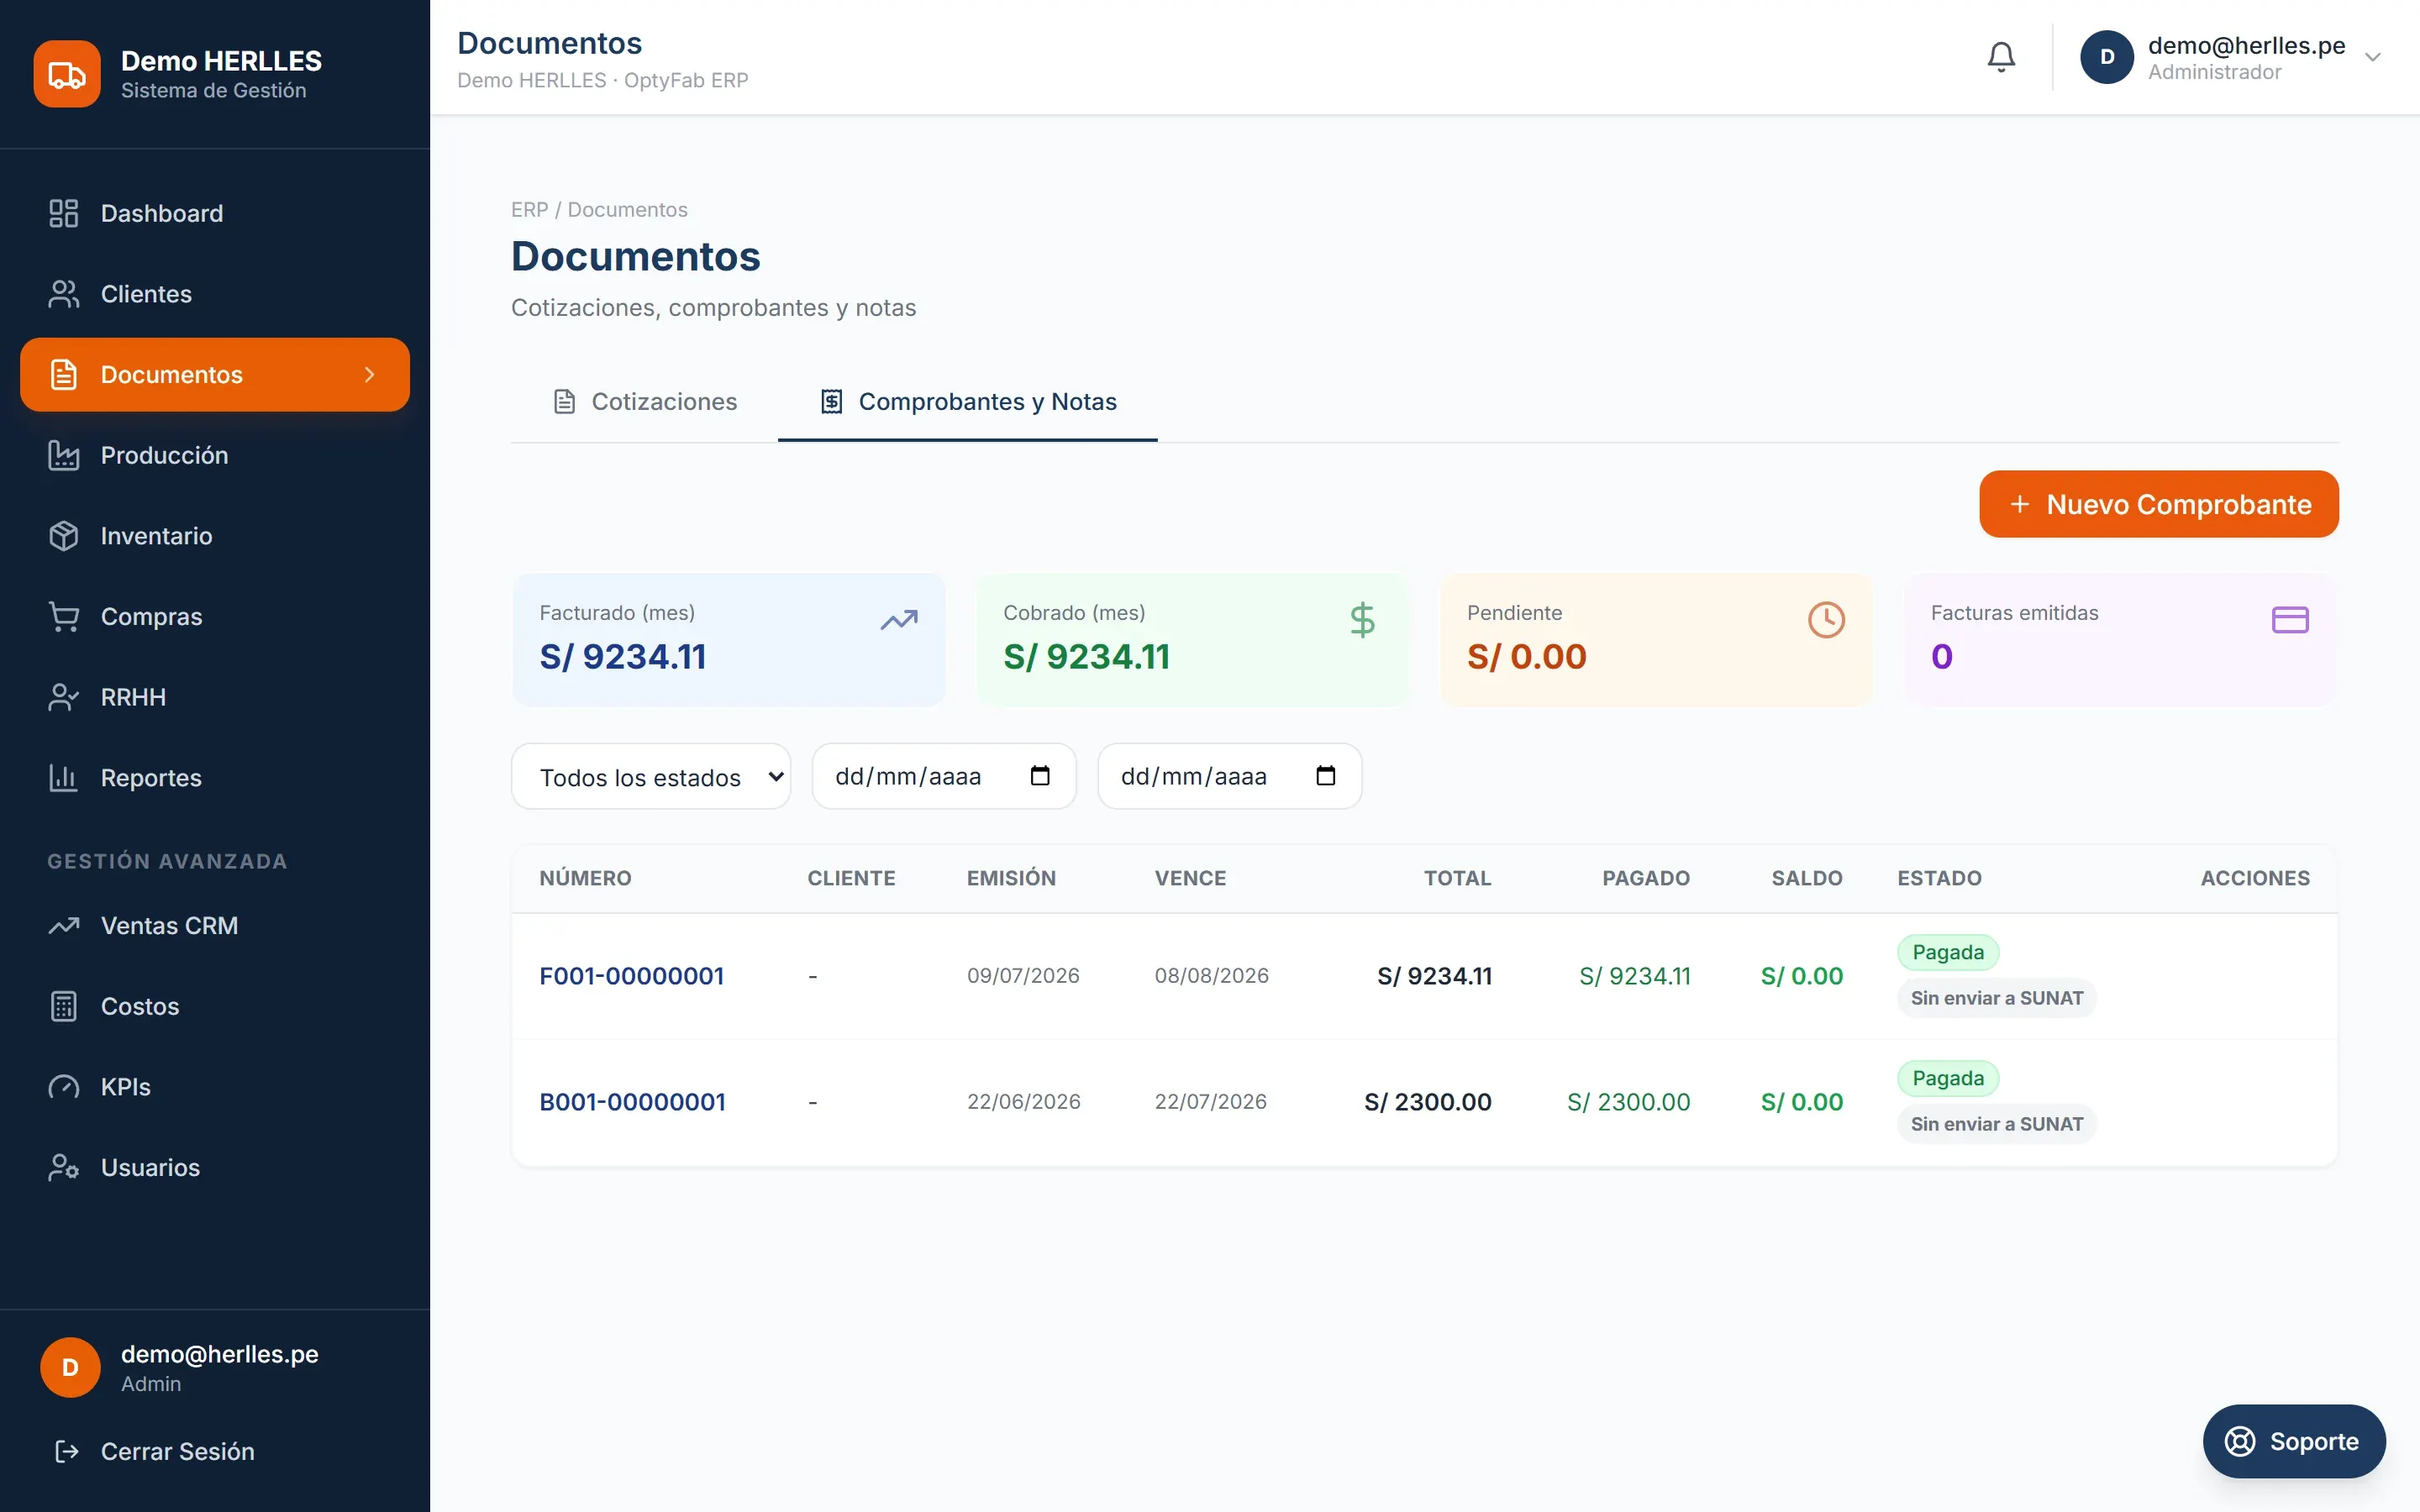This screenshot has height=1512, width=2420.
Task: Click the ERP breadcrumb link
Action: tap(529, 209)
